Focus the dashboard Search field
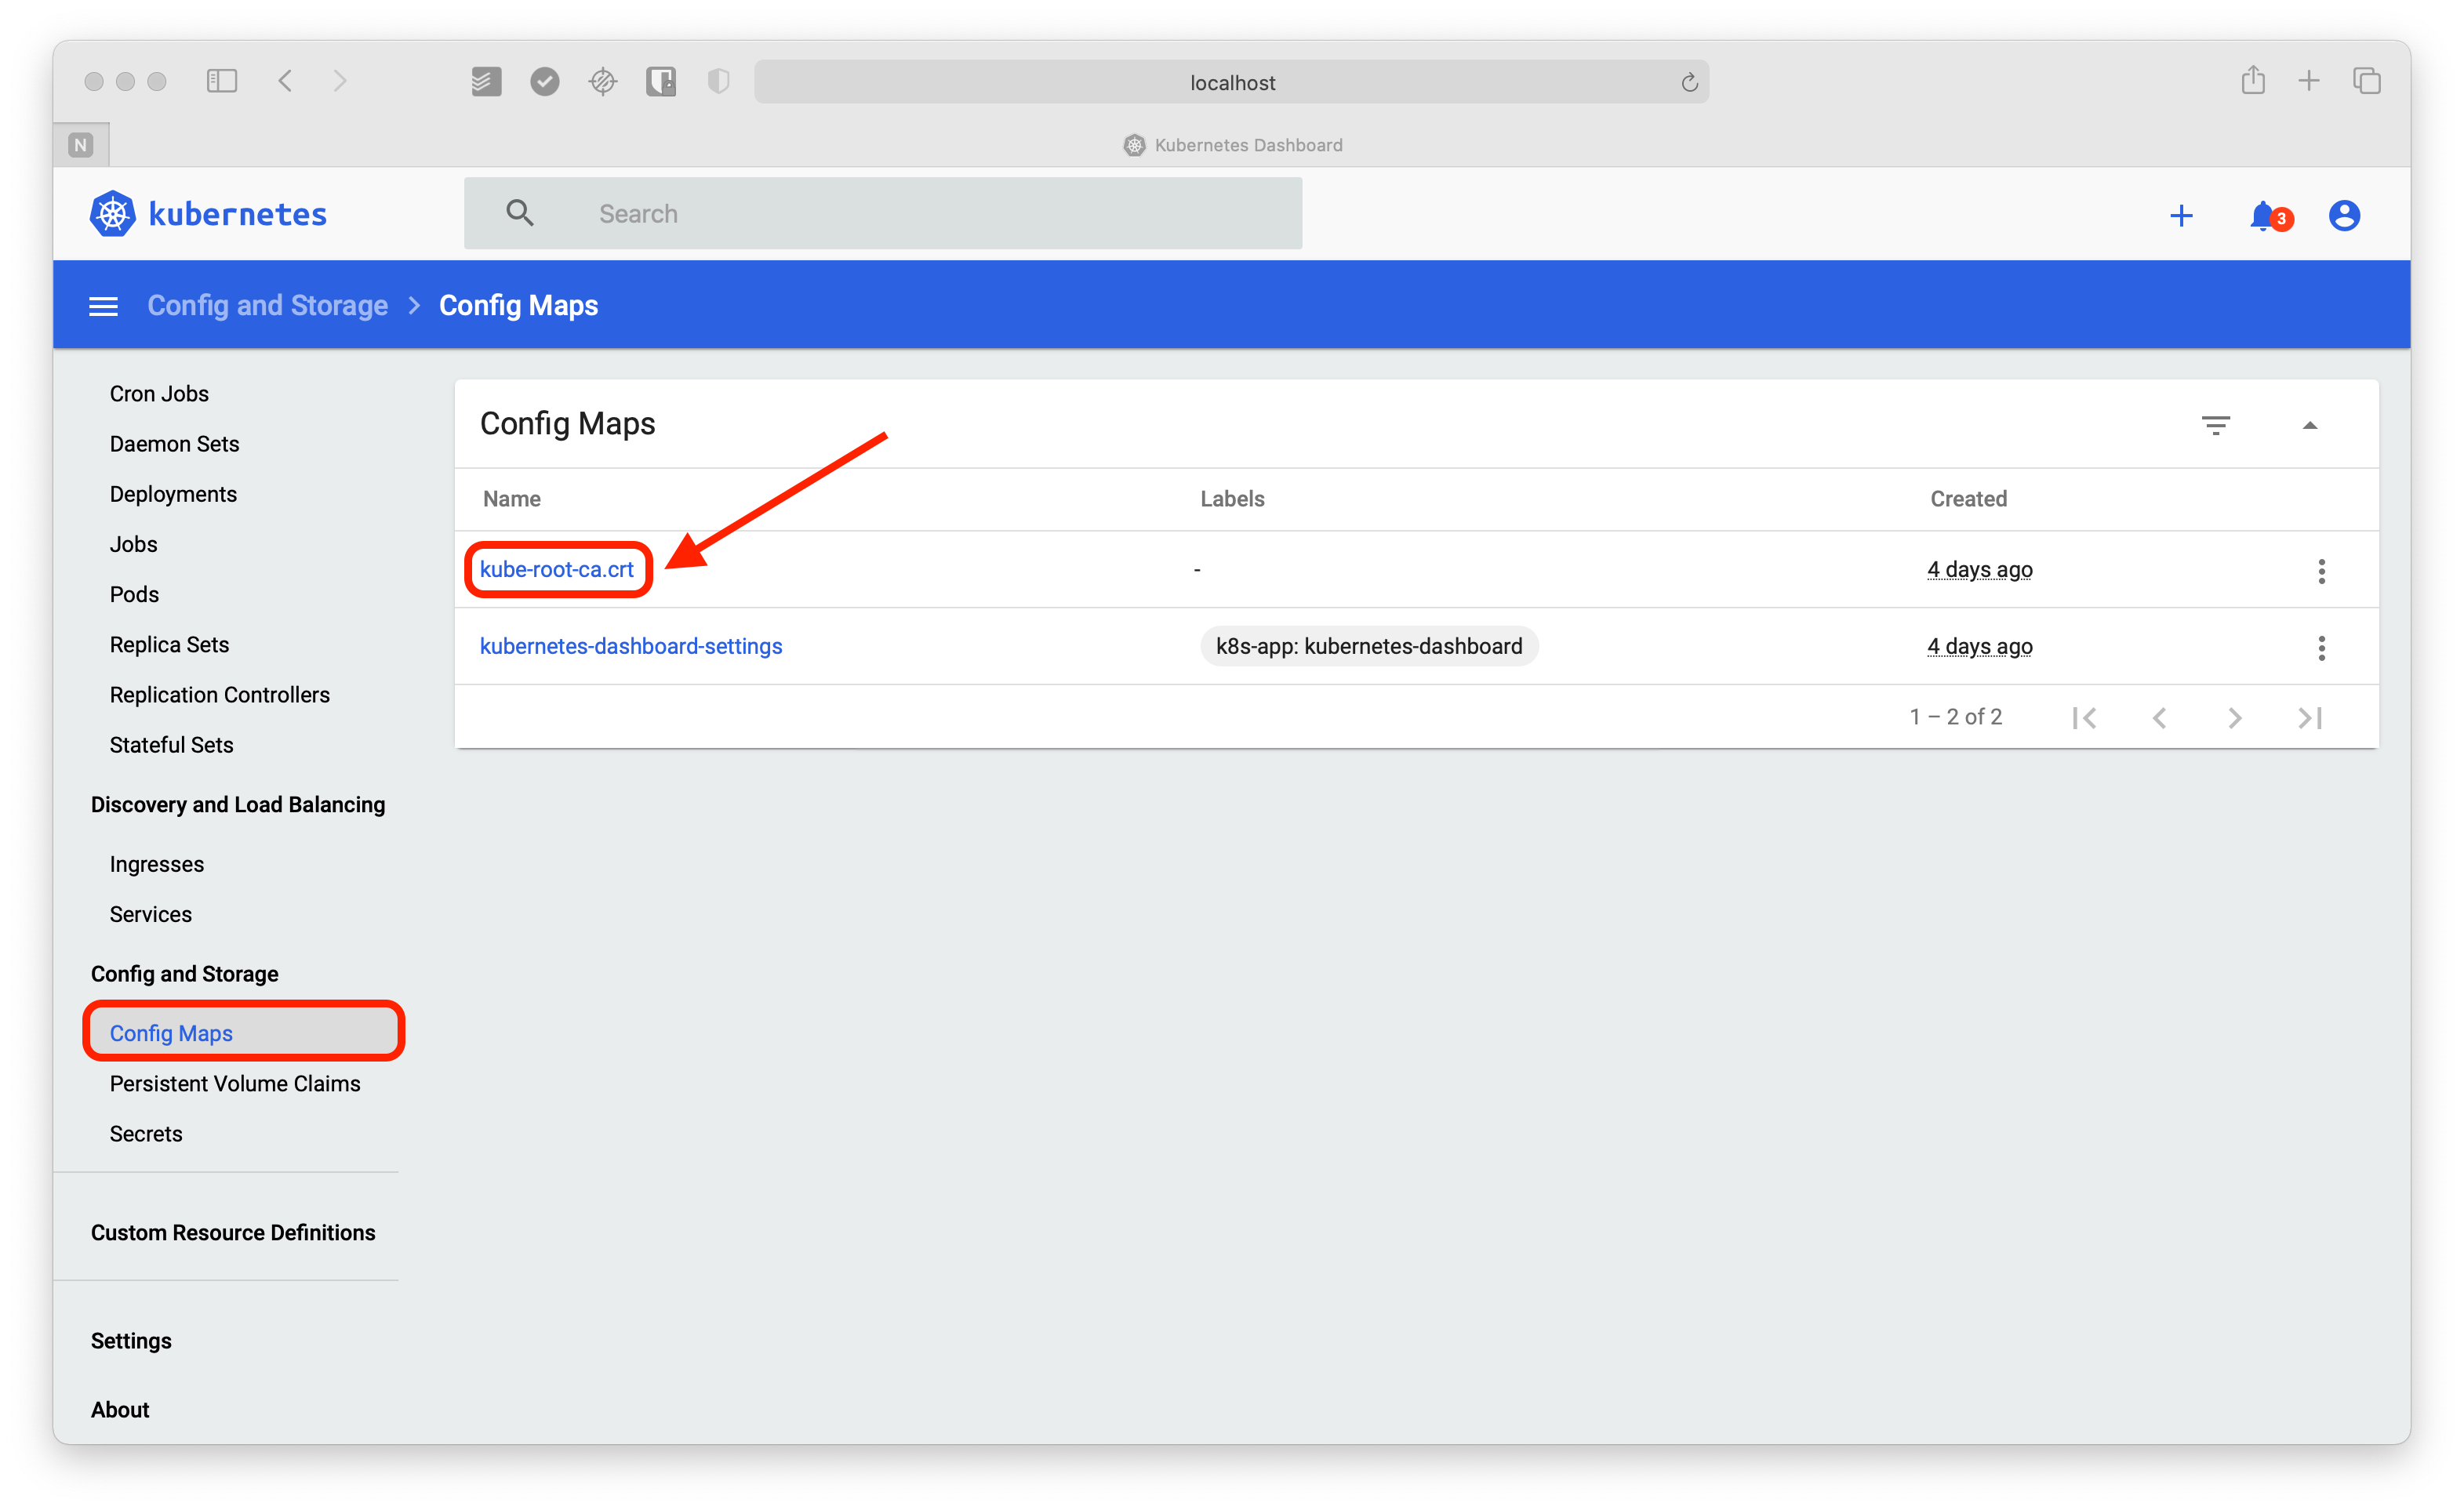The height and width of the screenshot is (1510, 2464). pos(883,213)
